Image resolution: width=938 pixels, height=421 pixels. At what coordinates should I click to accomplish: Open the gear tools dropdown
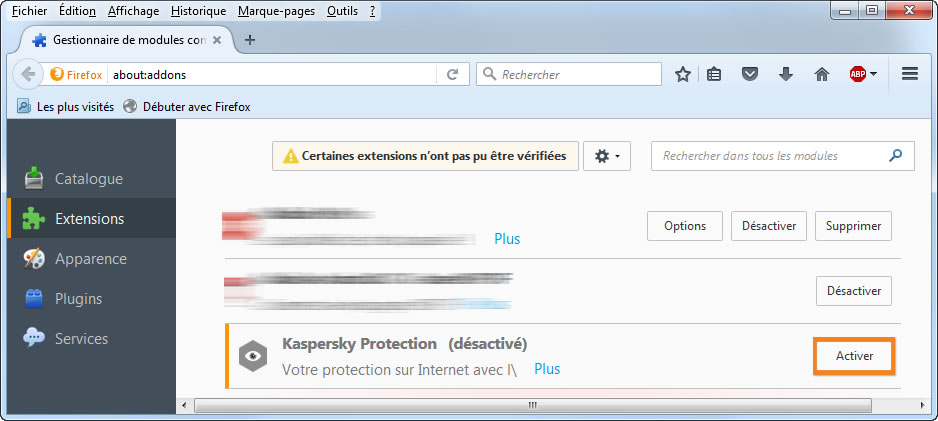(x=607, y=156)
